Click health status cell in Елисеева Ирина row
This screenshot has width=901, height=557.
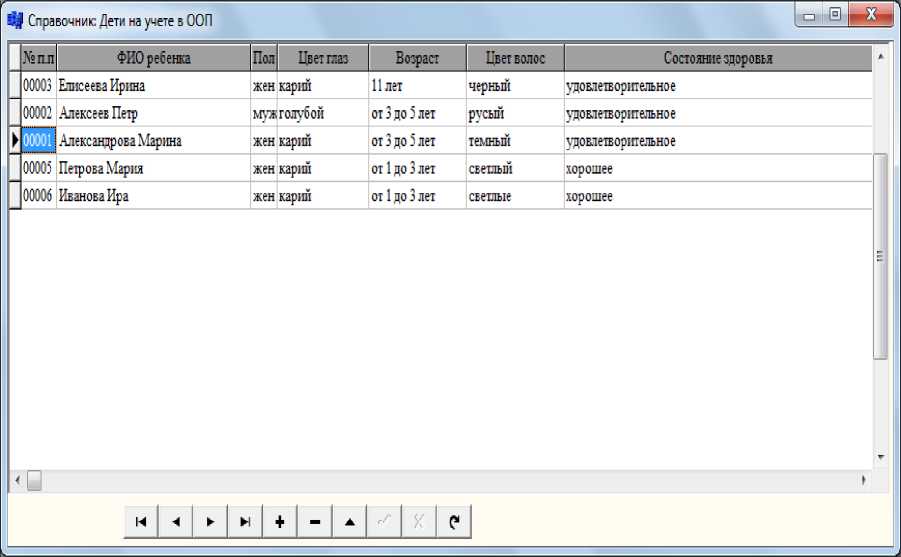[718, 85]
